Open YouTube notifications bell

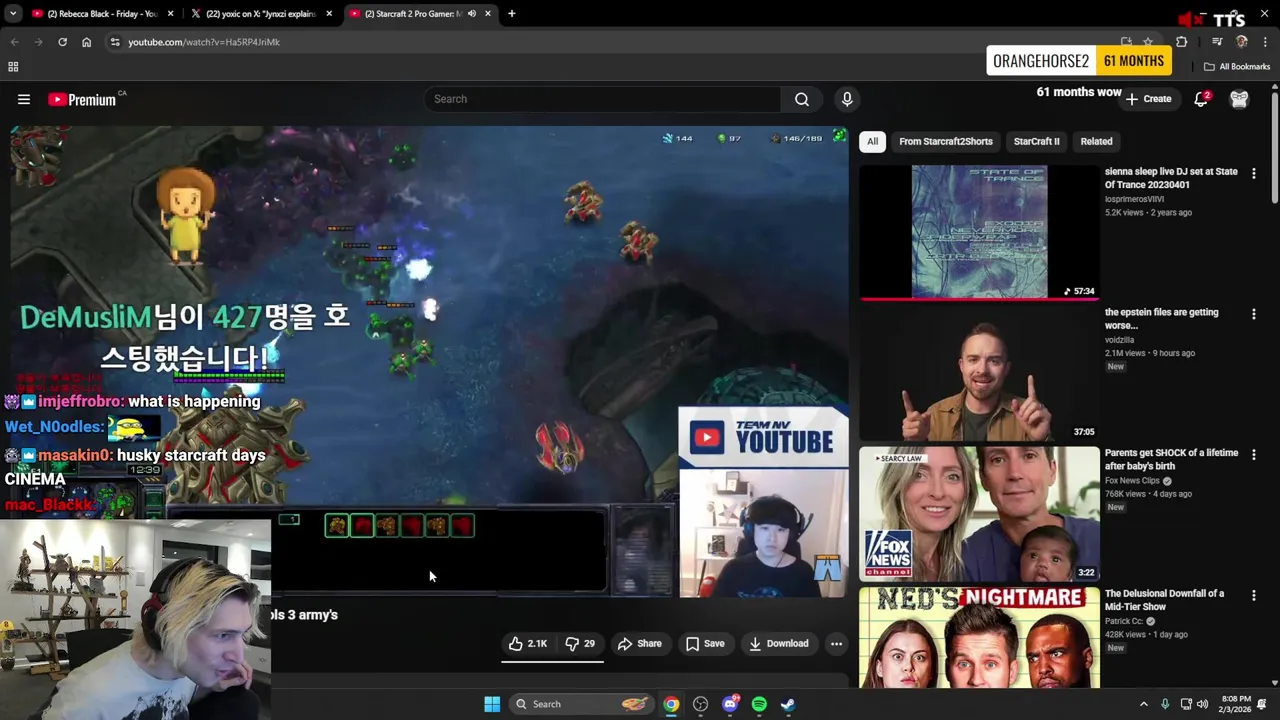pyautogui.click(x=1201, y=99)
